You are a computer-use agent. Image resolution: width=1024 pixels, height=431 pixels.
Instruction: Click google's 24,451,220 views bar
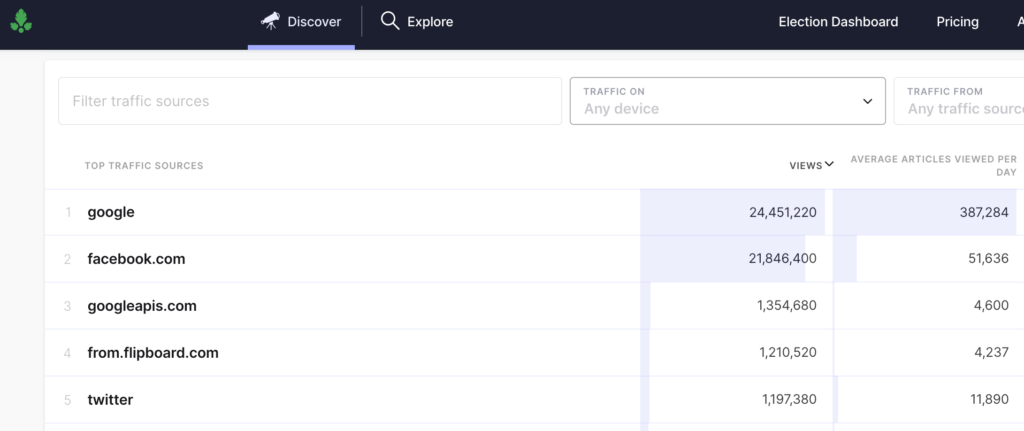point(732,212)
